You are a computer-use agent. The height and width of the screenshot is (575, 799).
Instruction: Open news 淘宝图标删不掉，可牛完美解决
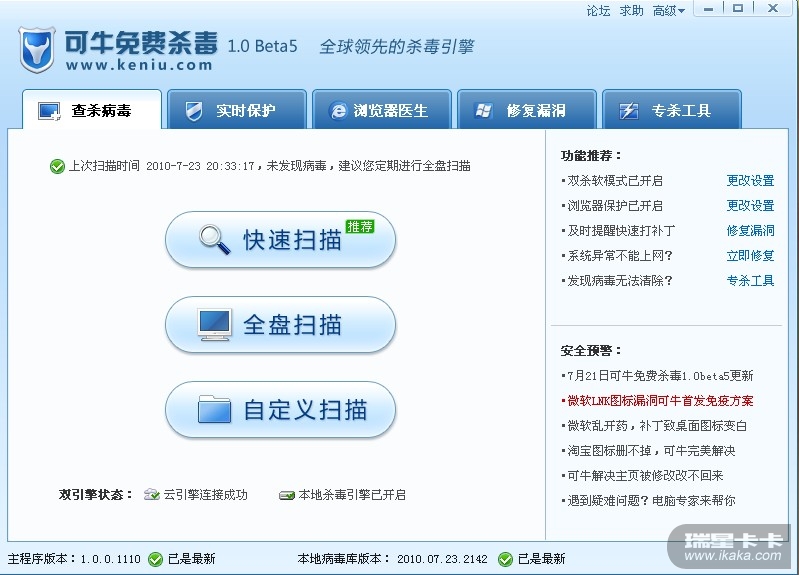point(649,451)
